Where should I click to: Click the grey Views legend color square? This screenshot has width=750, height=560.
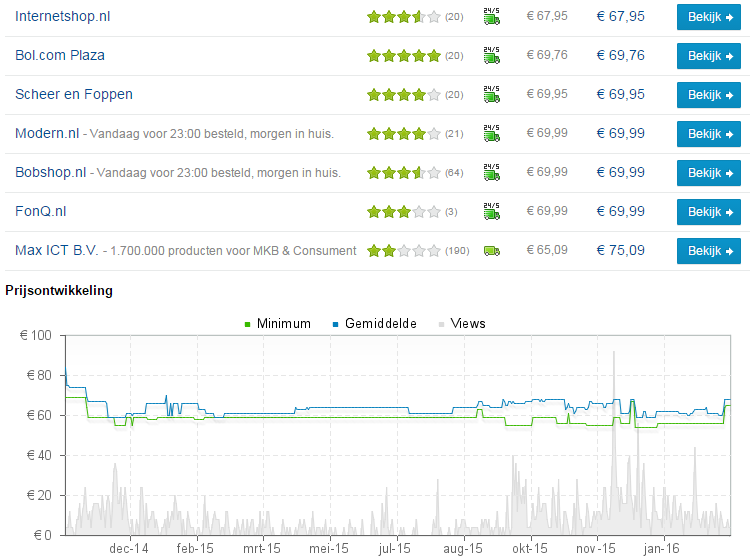pos(441,325)
